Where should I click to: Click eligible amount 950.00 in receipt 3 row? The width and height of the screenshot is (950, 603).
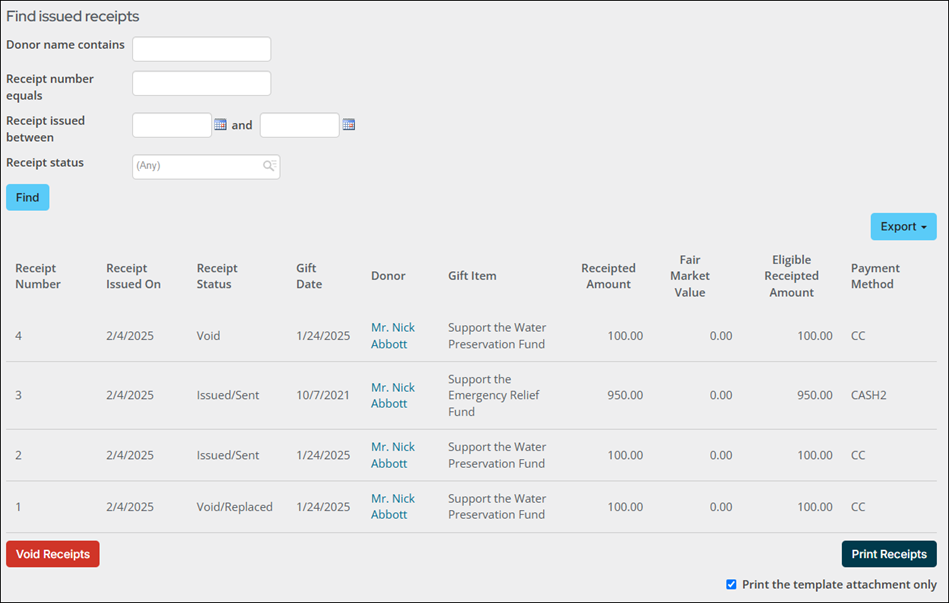[814, 395]
